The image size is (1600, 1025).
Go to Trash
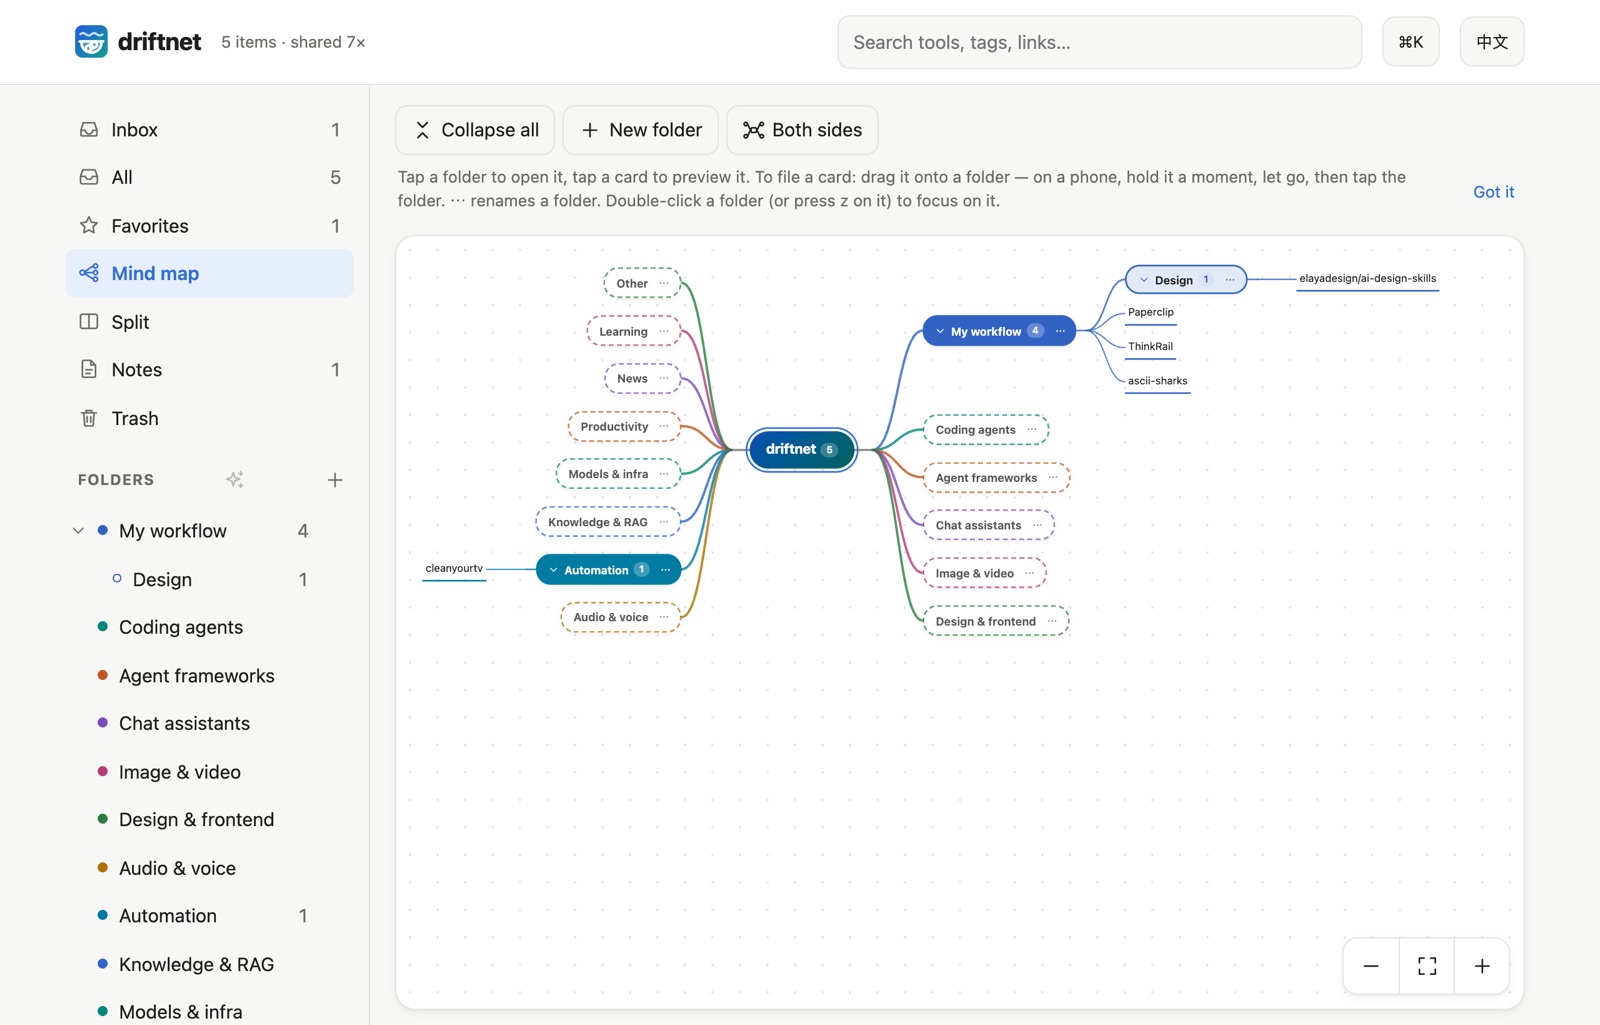click(x=210, y=418)
